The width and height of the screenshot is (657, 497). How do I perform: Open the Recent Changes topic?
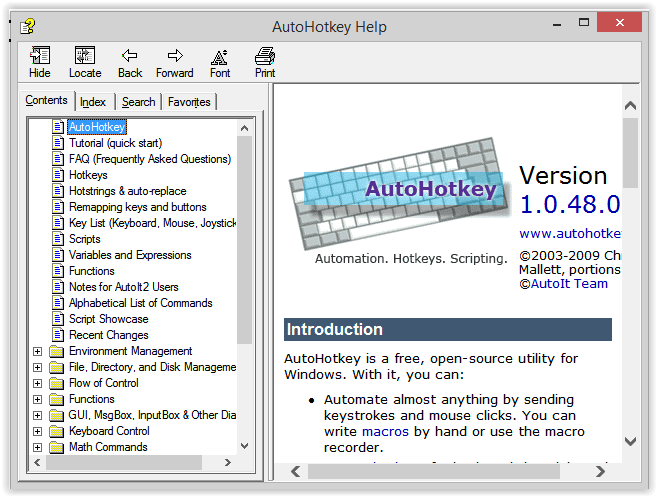(109, 335)
